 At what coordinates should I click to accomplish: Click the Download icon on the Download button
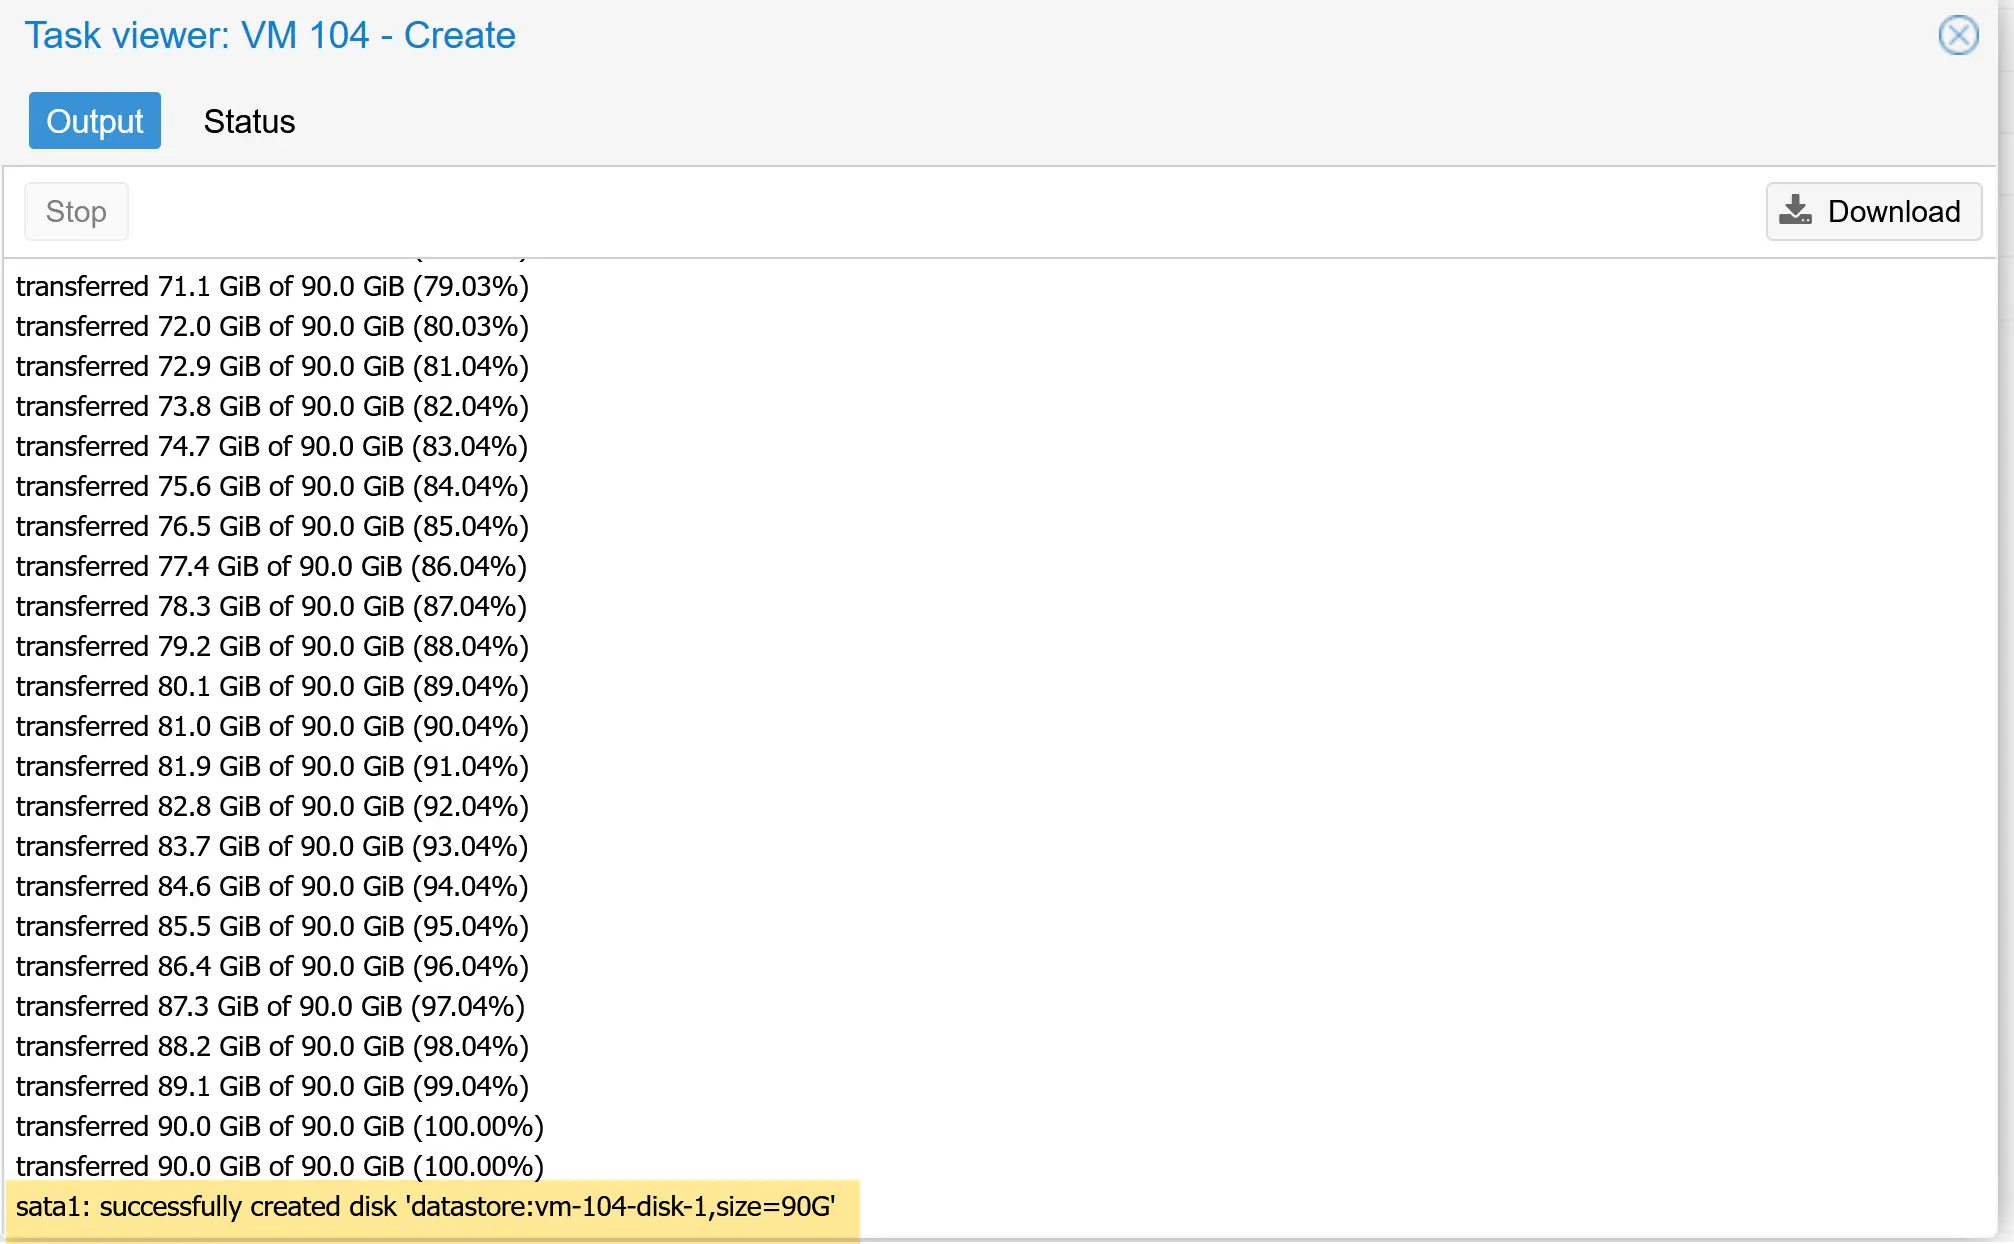(x=1796, y=211)
